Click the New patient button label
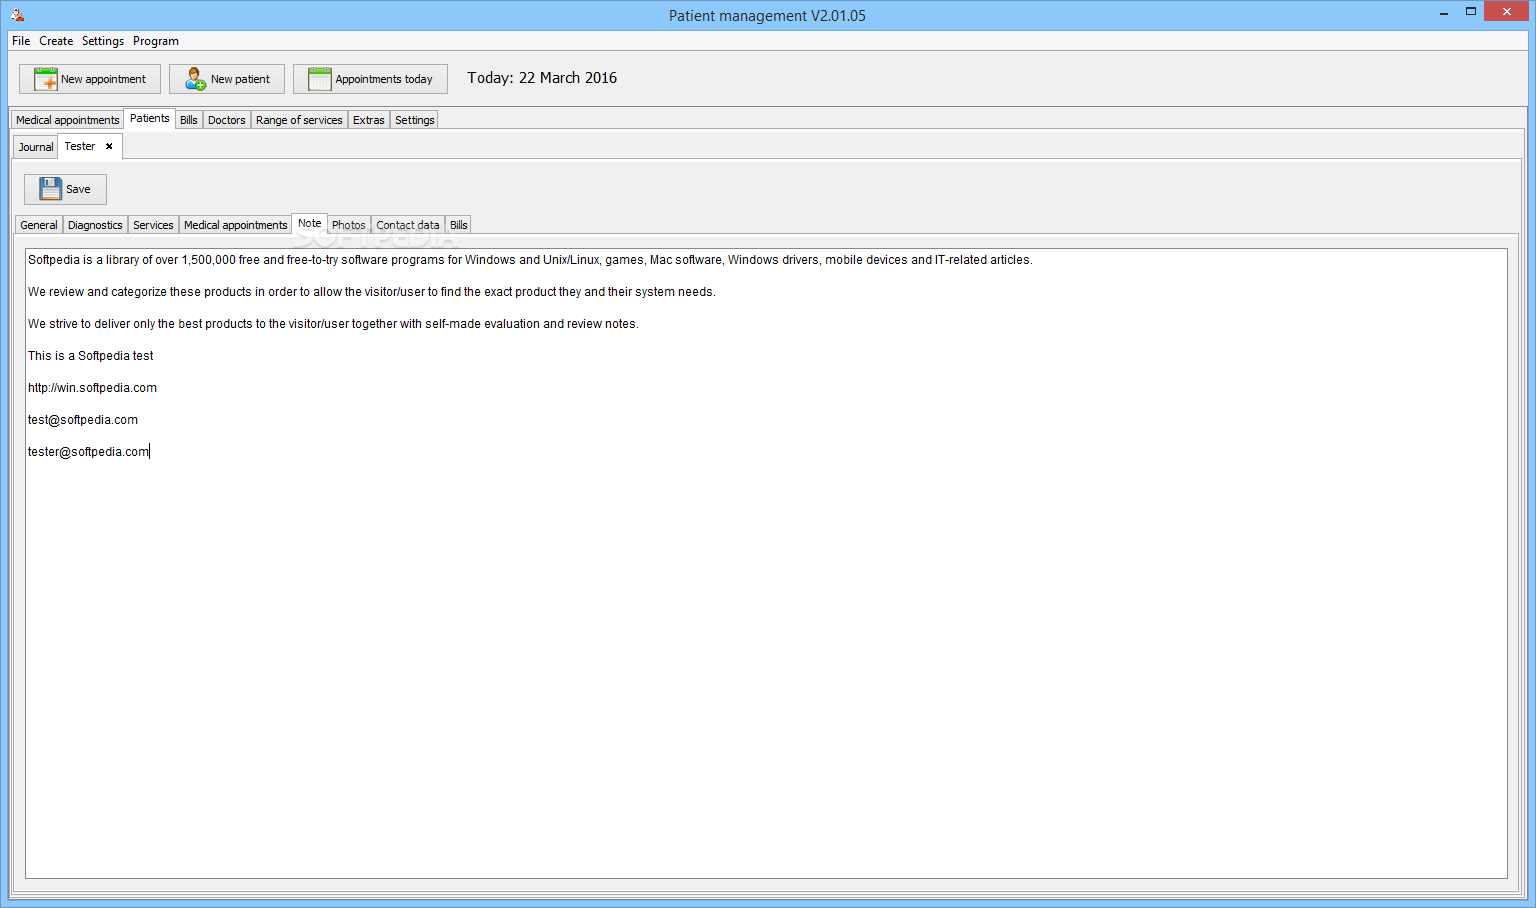Viewport: 1536px width, 908px height. [x=240, y=79]
